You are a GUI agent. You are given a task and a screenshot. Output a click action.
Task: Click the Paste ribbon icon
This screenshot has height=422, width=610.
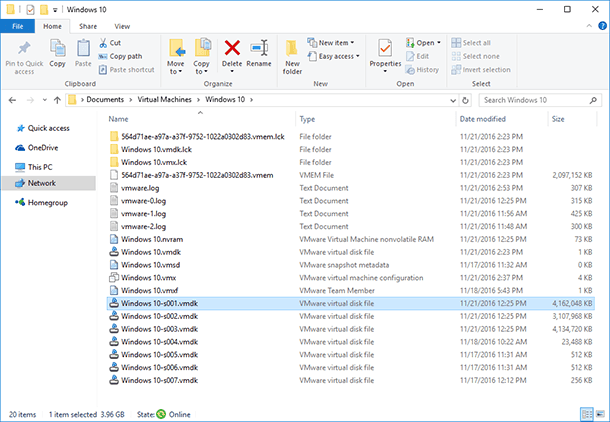coord(83,49)
